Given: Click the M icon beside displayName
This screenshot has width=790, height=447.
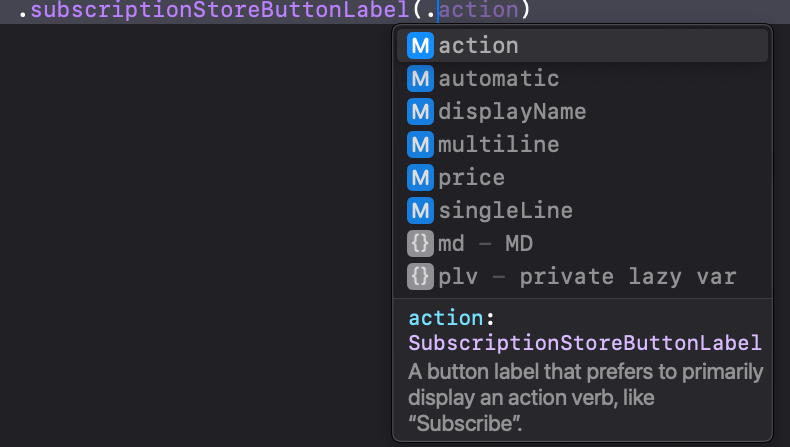Looking at the screenshot, I should coord(420,111).
